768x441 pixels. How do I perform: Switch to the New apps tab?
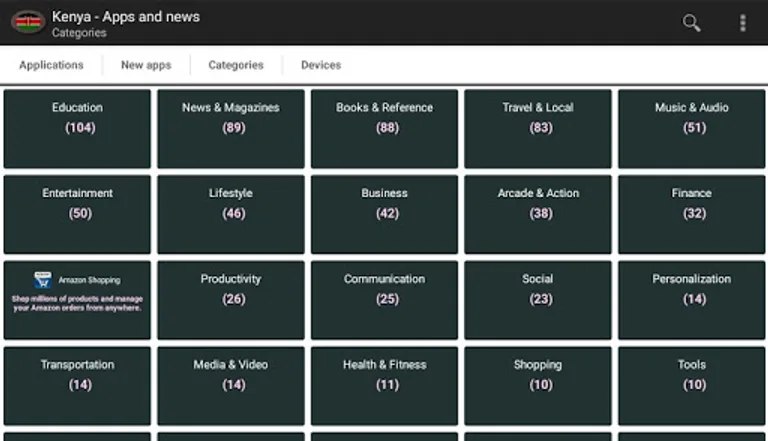[146, 65]
